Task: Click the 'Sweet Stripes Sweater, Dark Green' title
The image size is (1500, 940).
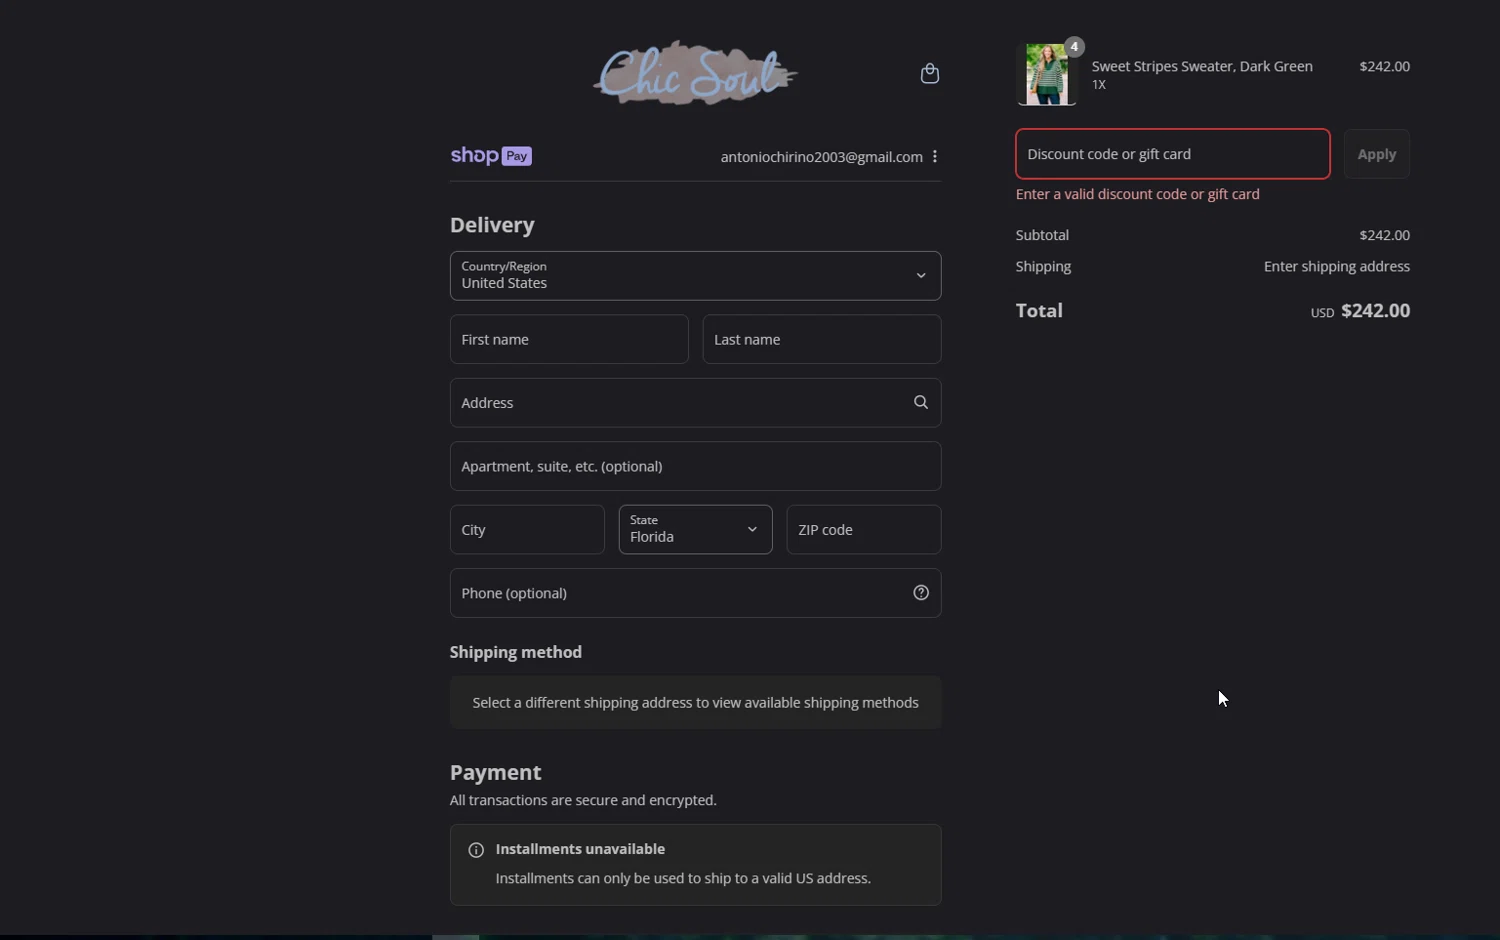Action: coord(1202,66)
